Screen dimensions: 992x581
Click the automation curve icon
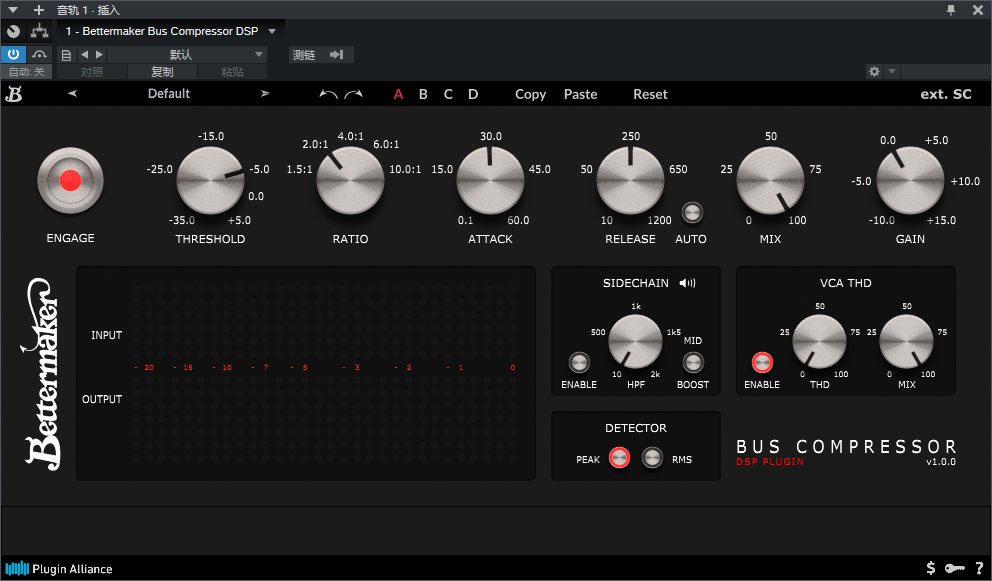(x=39, y=55)
